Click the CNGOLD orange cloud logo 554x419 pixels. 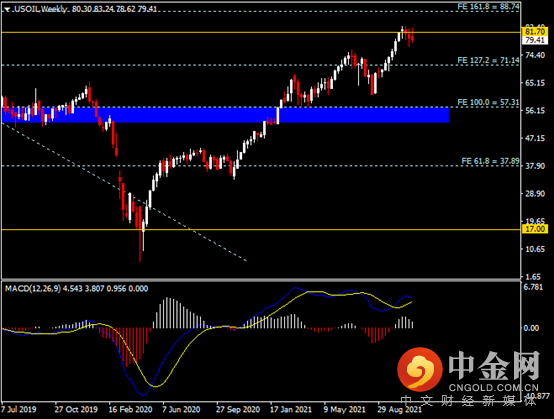pyautogui.click(x=419, y=370)
